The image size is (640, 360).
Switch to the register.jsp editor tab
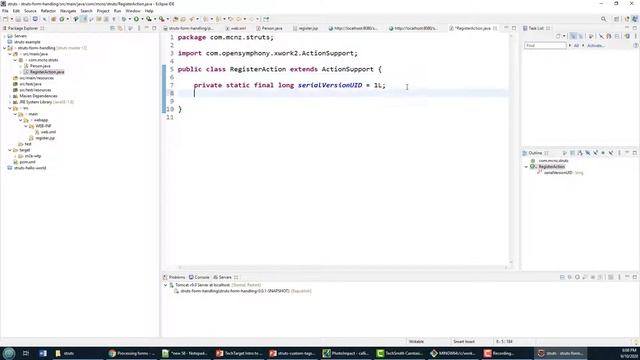click(306, 28)
